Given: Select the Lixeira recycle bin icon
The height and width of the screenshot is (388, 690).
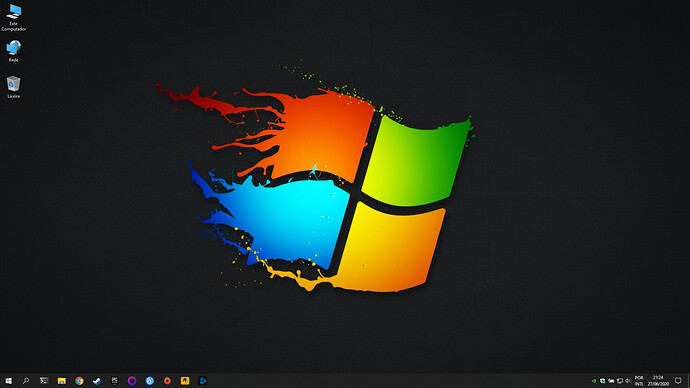Looking at the screenshot, I should point(14,87).
